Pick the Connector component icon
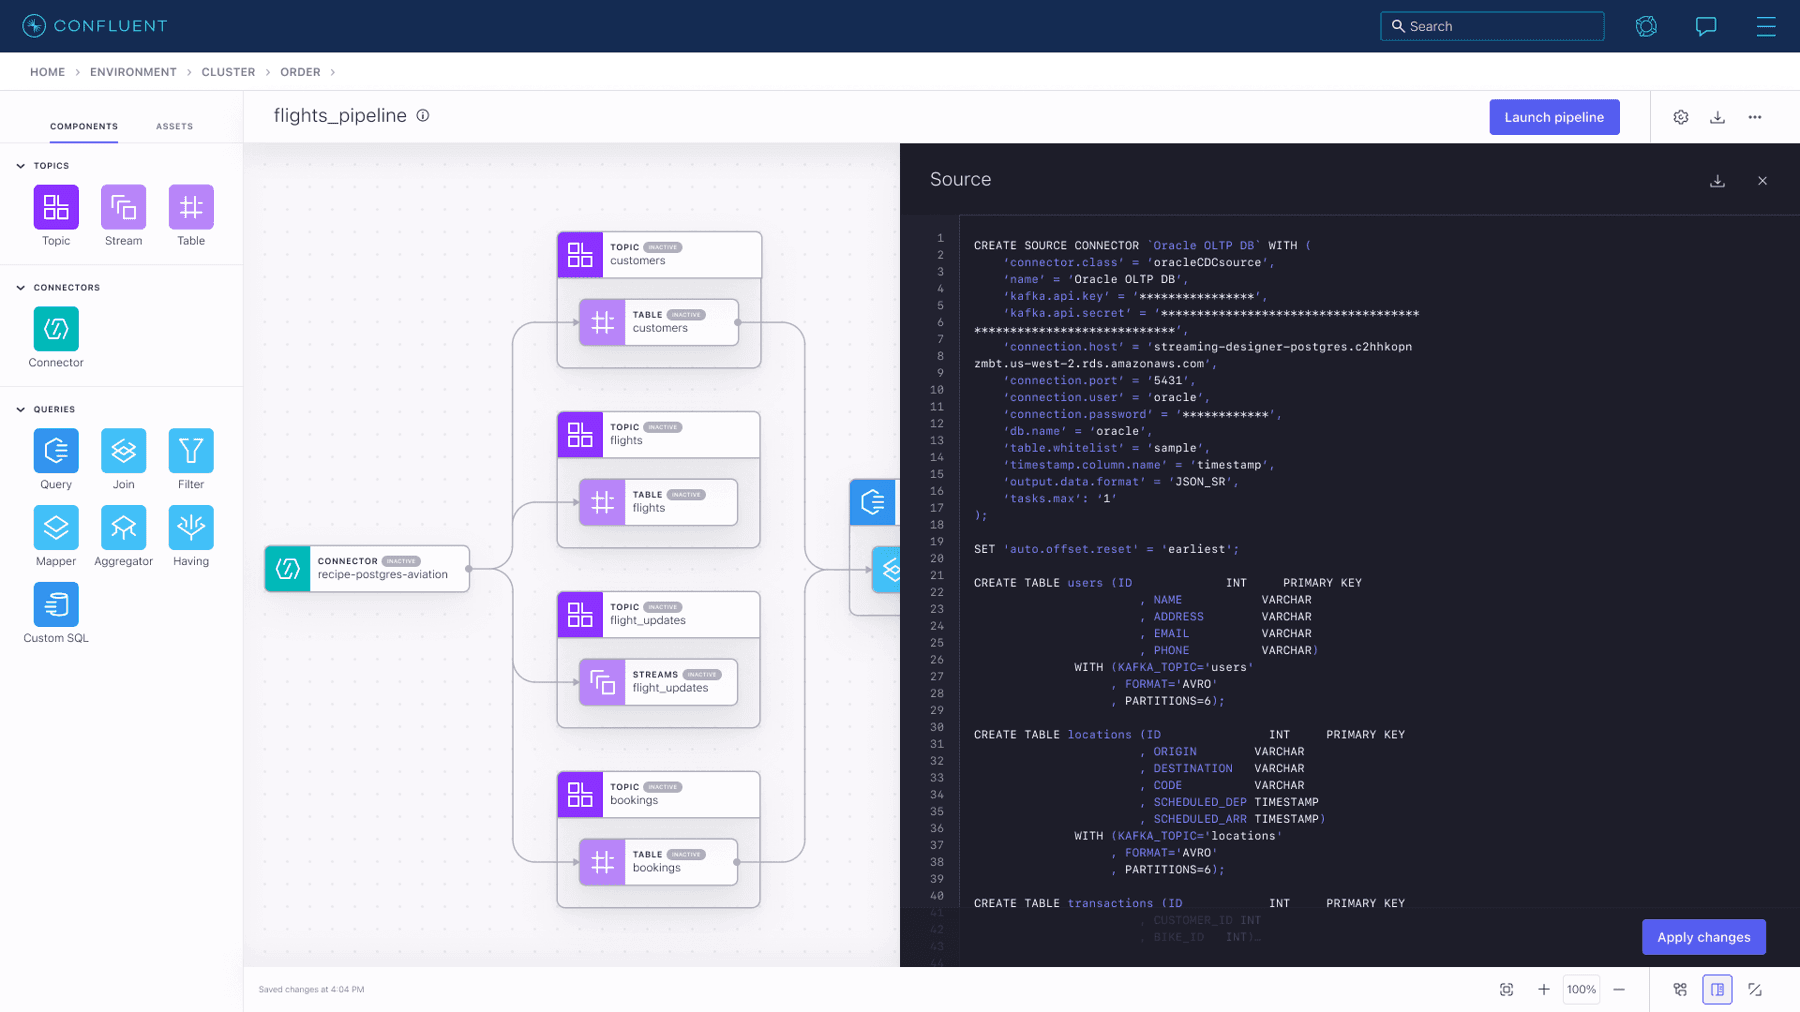 pos(56,329)
